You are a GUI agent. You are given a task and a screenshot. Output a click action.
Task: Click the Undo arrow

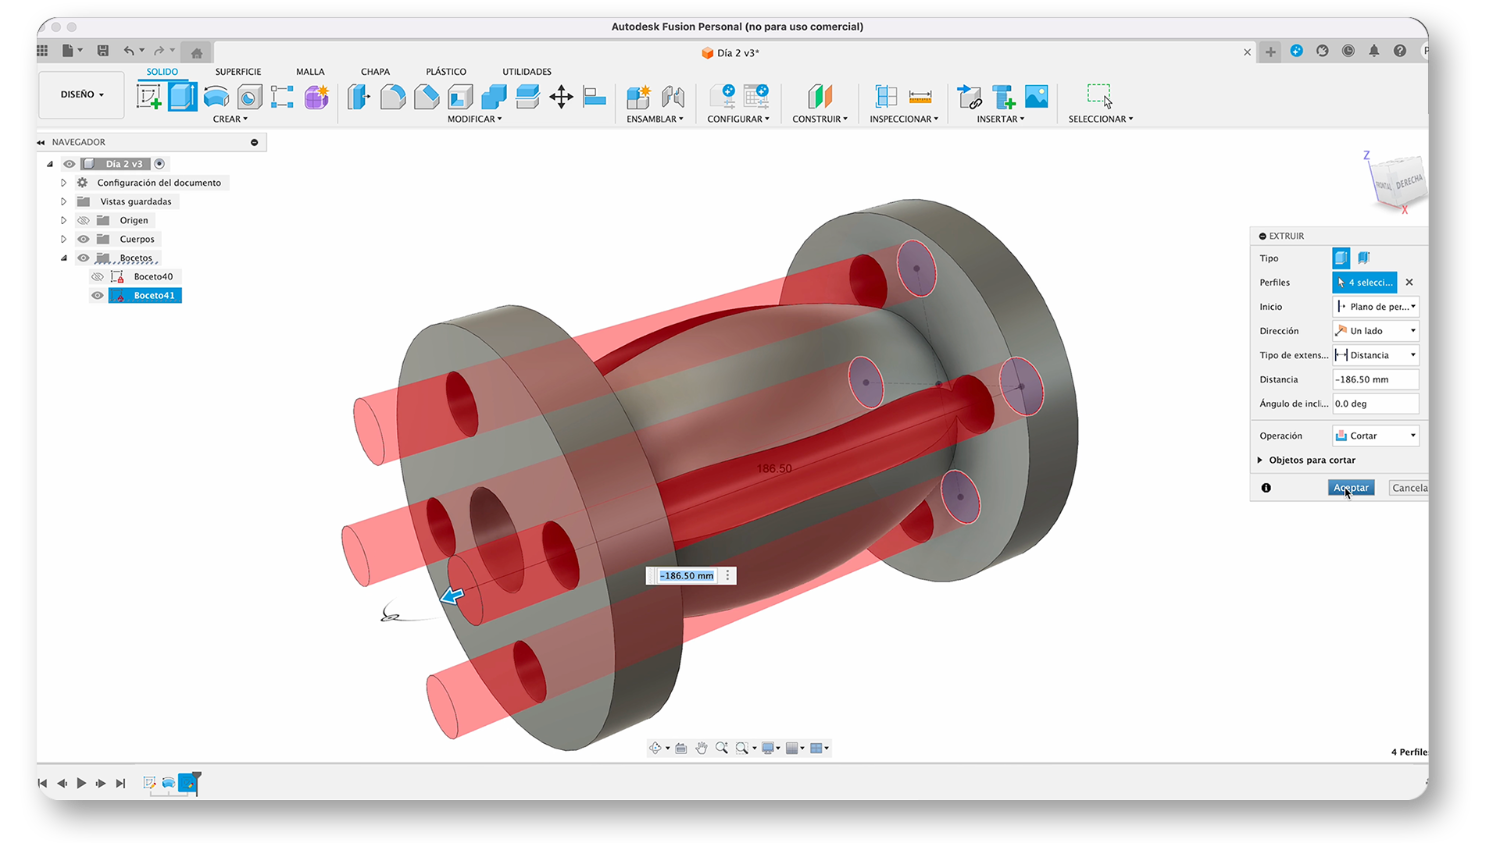pyautogui.click(x=129, y=51)
